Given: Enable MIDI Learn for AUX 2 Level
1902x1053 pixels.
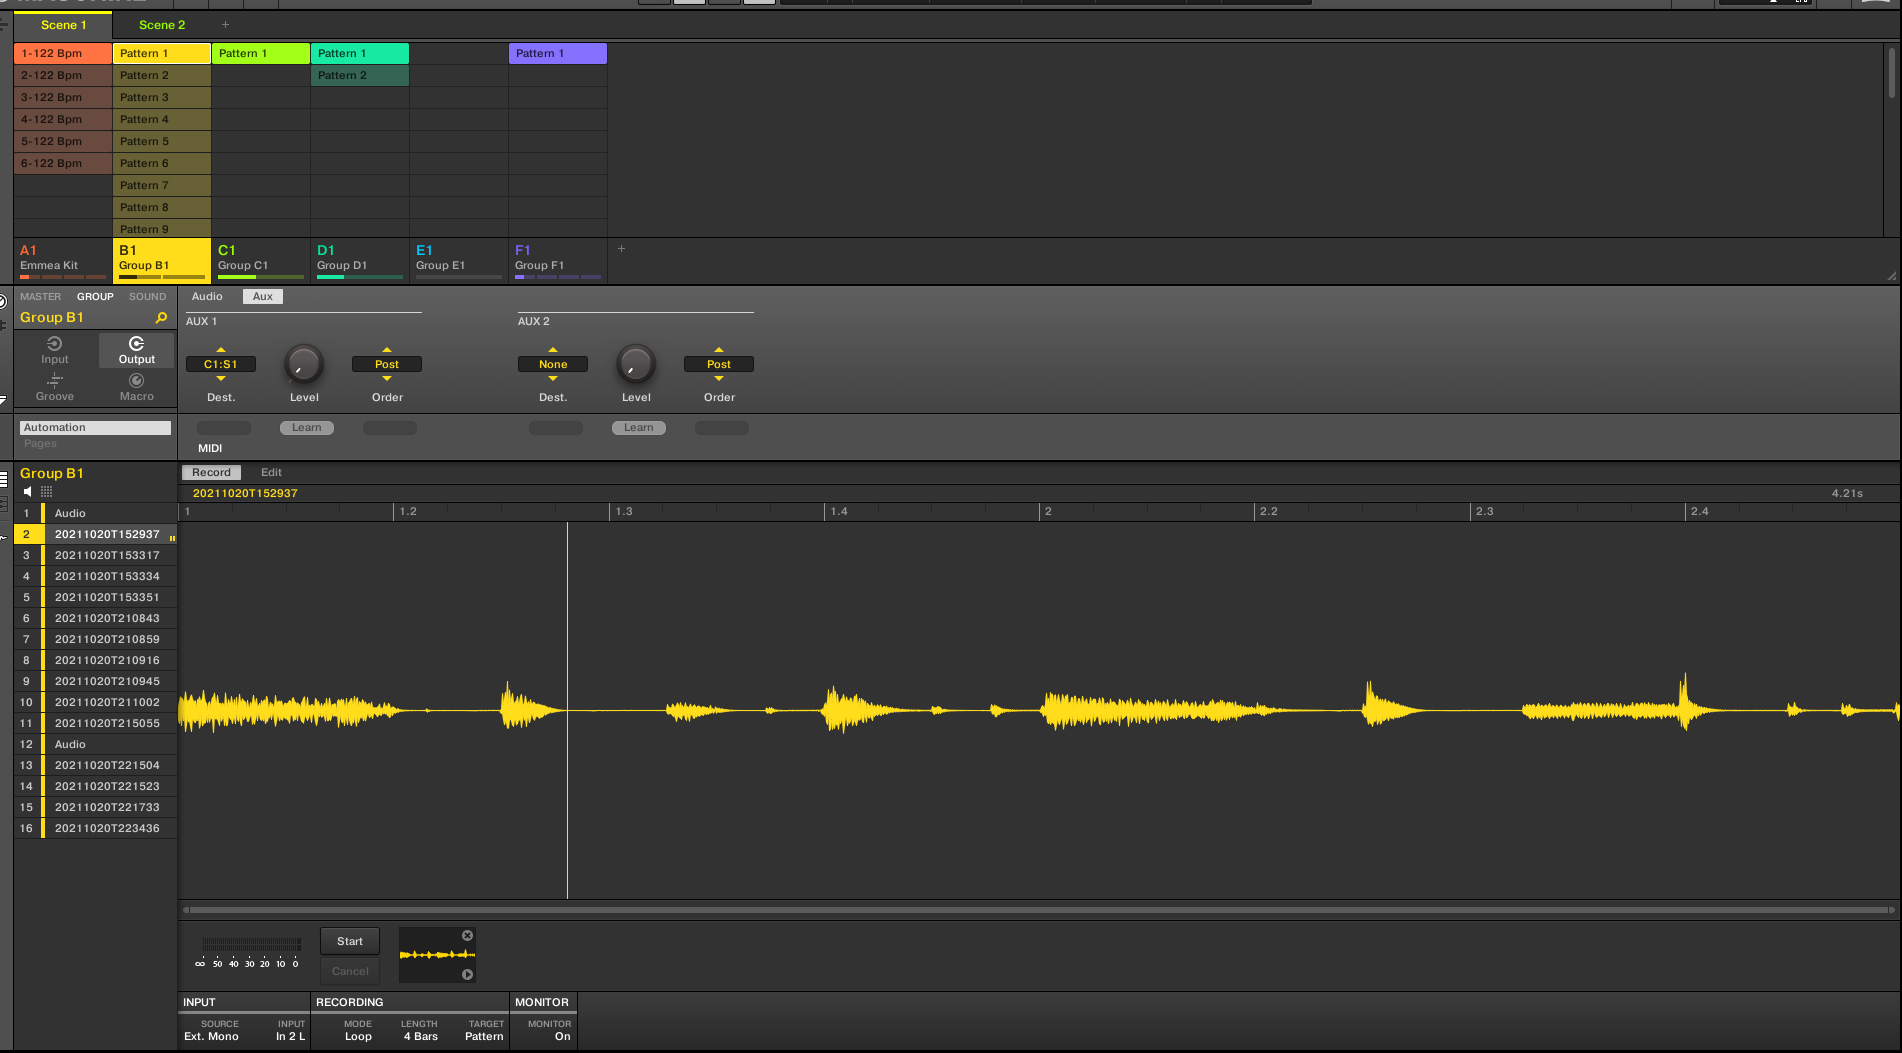Looking at the screenshot, I should pyautogui.click(x=638, y=428).
